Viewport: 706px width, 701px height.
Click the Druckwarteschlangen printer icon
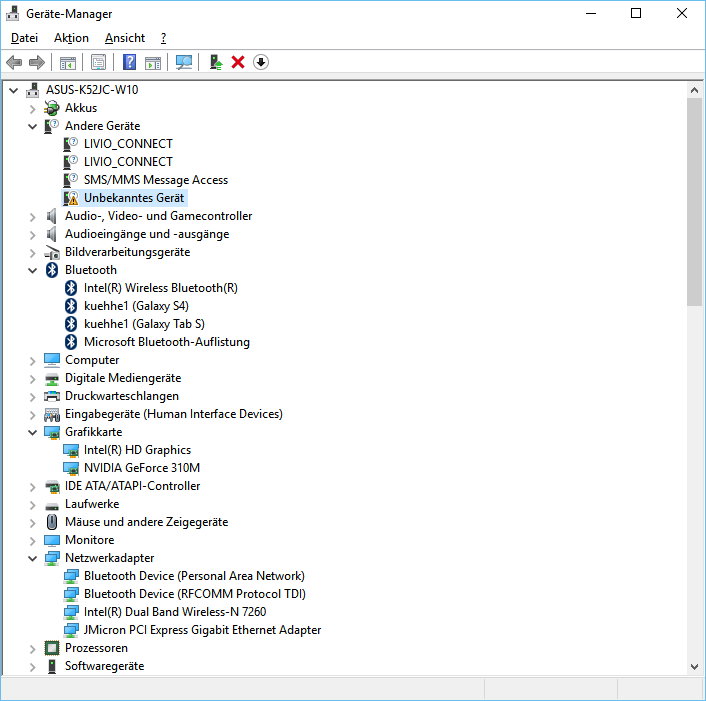point(52,396)
